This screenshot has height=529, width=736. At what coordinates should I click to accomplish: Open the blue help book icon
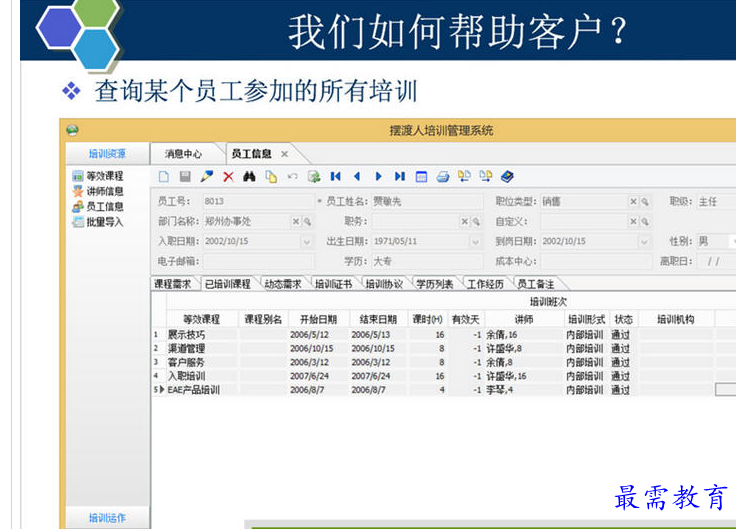(x=507, y=176)
